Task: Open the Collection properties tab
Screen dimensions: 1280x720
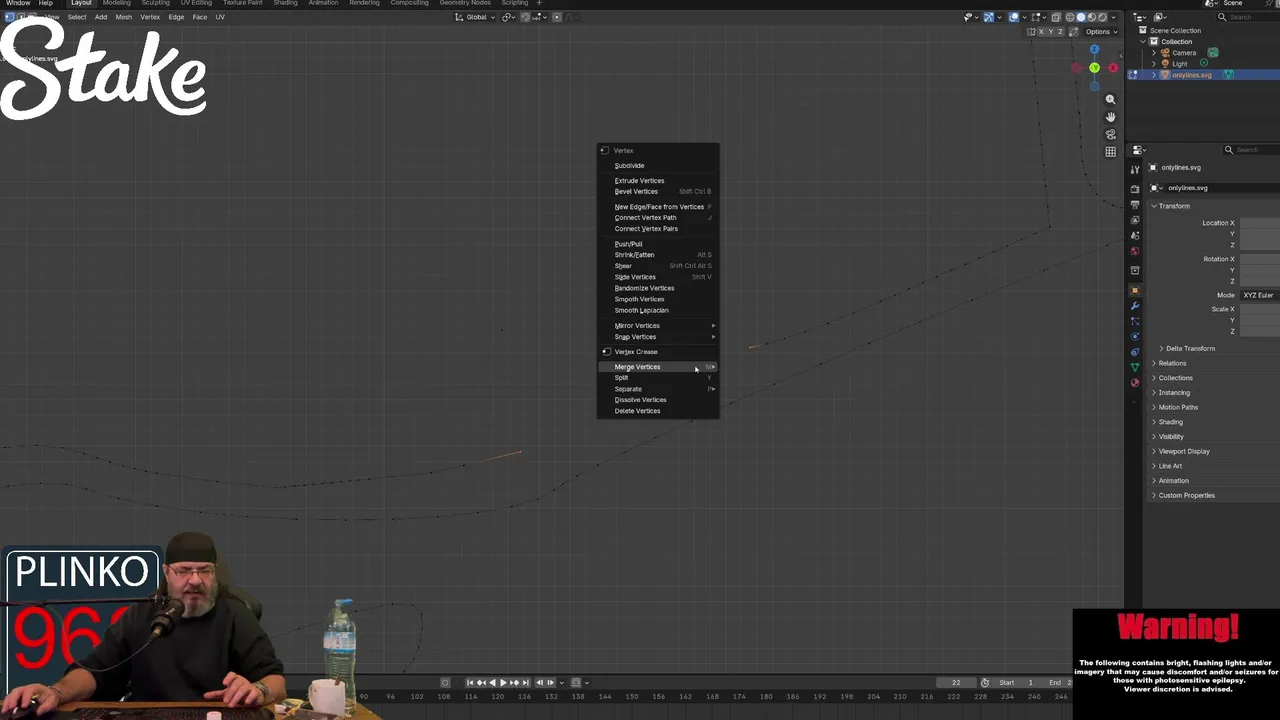Action: 1135,270
